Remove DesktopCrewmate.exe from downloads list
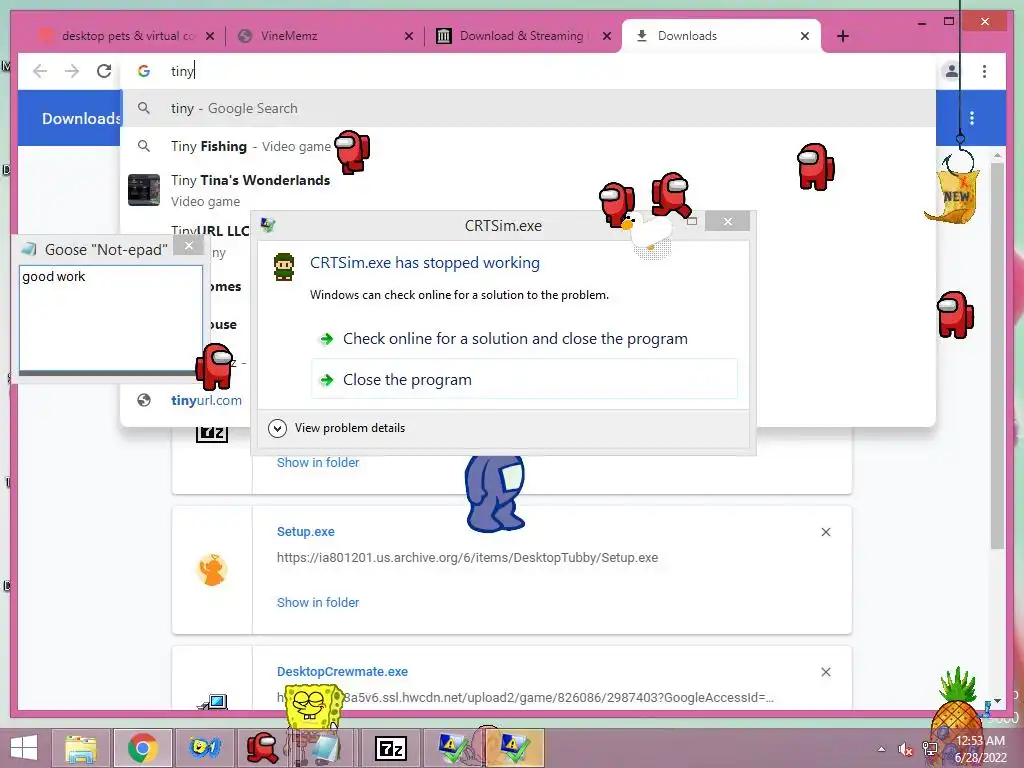The height and width of the screenshot is (768, 1024). pos(825,672)
